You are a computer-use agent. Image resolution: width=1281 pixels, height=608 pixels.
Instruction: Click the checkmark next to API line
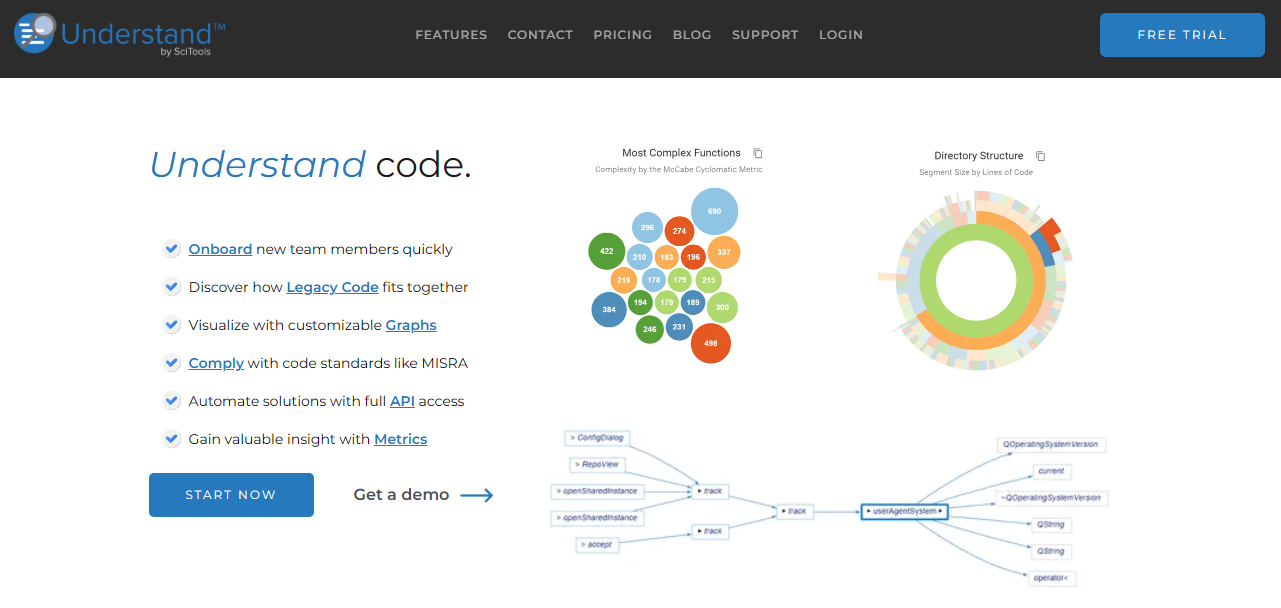(171, 401)
